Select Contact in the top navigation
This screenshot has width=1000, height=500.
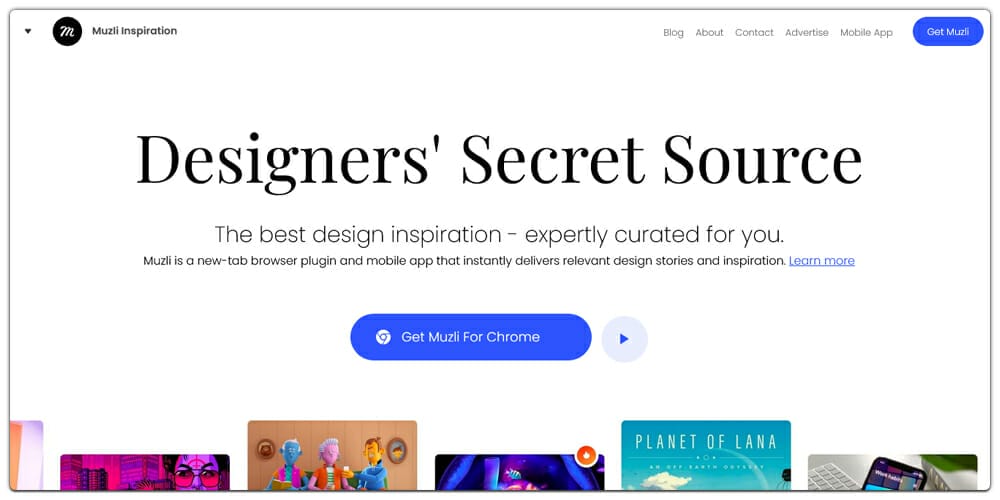(x=754, y=33)
